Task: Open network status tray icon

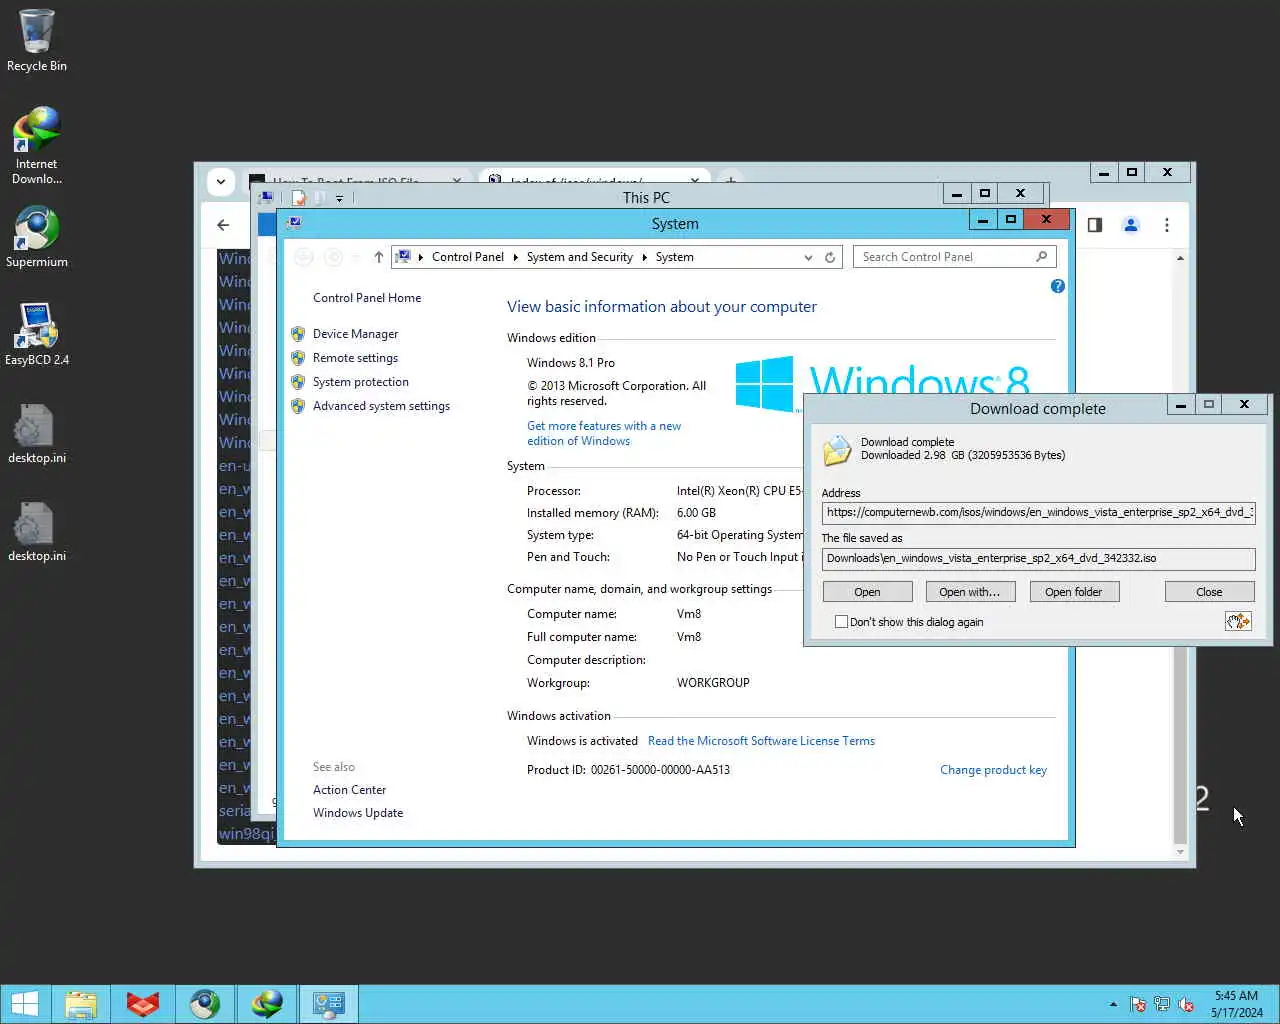Action: [x=1161, y=1004]
